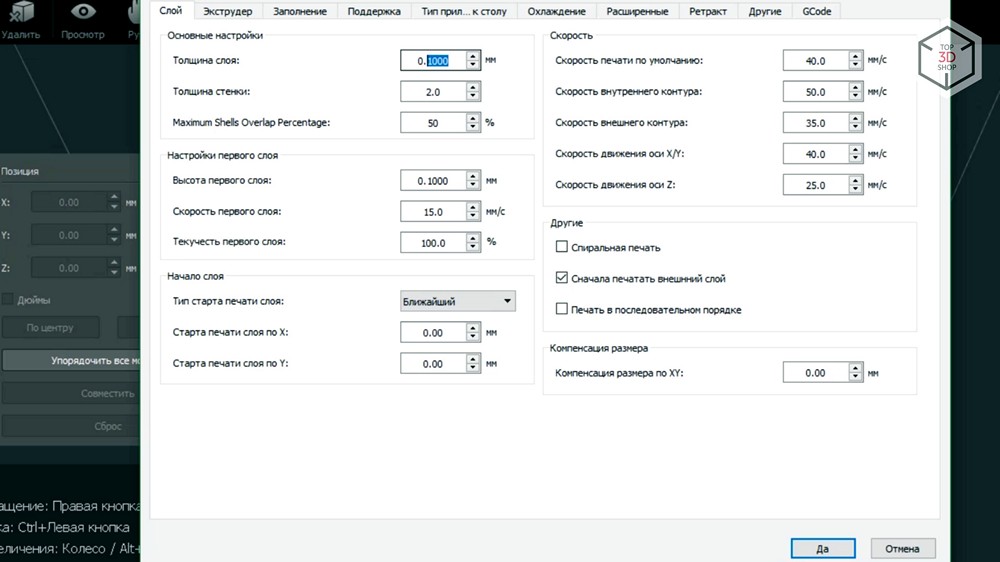Click the Толщина слоя input field

(433, 61)
